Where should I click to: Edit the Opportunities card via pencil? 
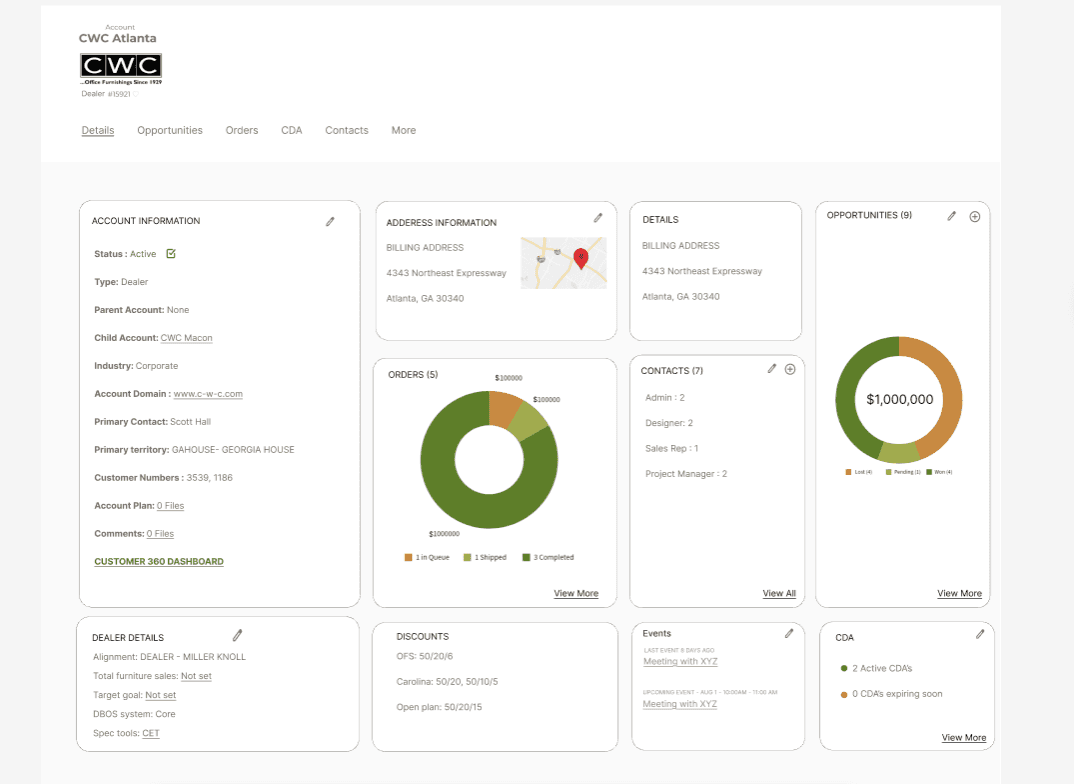click(951, 216)
